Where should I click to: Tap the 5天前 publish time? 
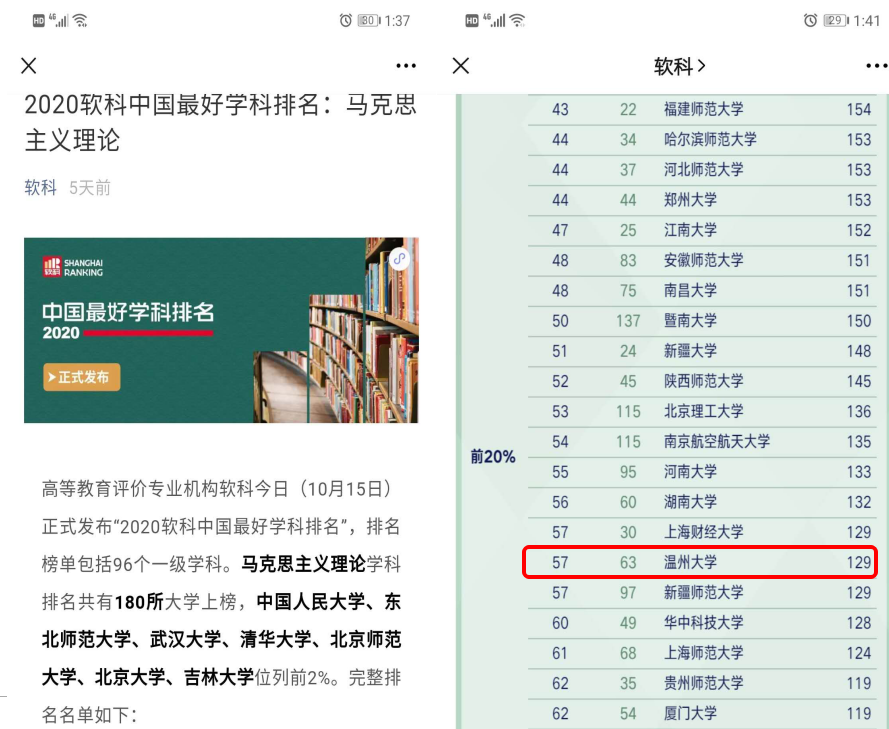(x=90, y=187)
